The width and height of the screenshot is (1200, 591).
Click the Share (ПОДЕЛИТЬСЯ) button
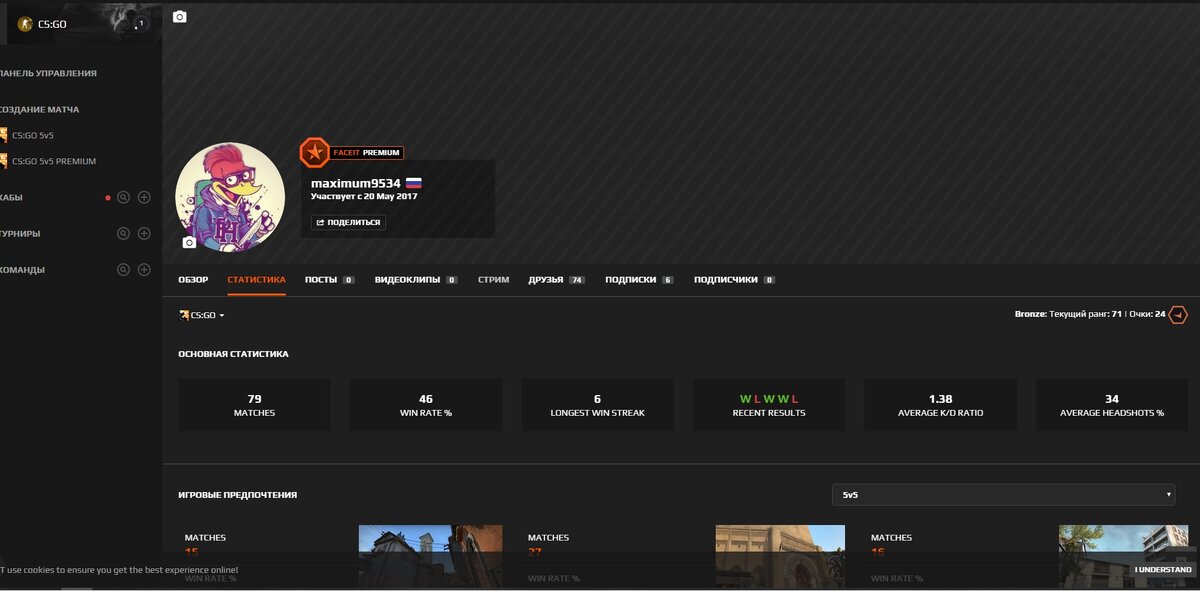[348, 222]
